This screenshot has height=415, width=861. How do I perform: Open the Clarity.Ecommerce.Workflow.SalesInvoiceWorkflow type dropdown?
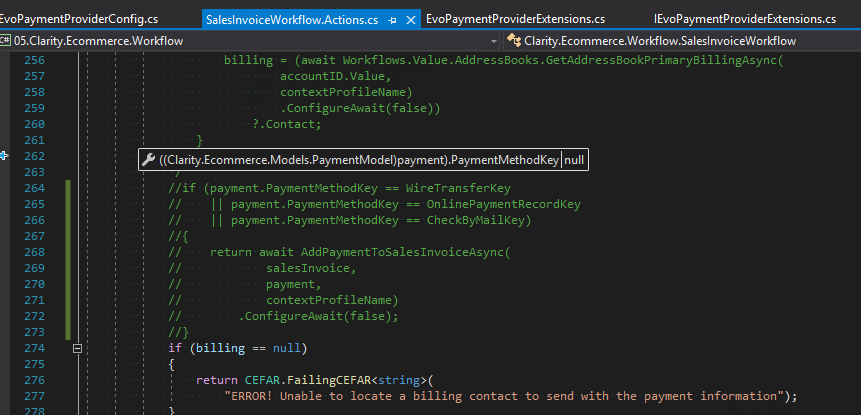(x=682, y=41)
